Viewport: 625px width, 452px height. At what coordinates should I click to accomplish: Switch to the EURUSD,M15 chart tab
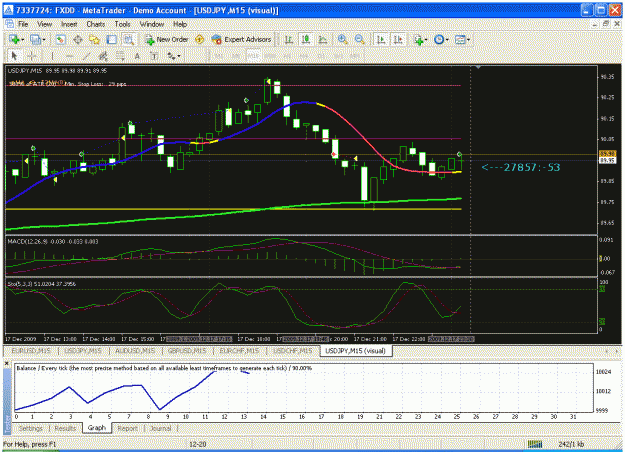tap(31, 351)
